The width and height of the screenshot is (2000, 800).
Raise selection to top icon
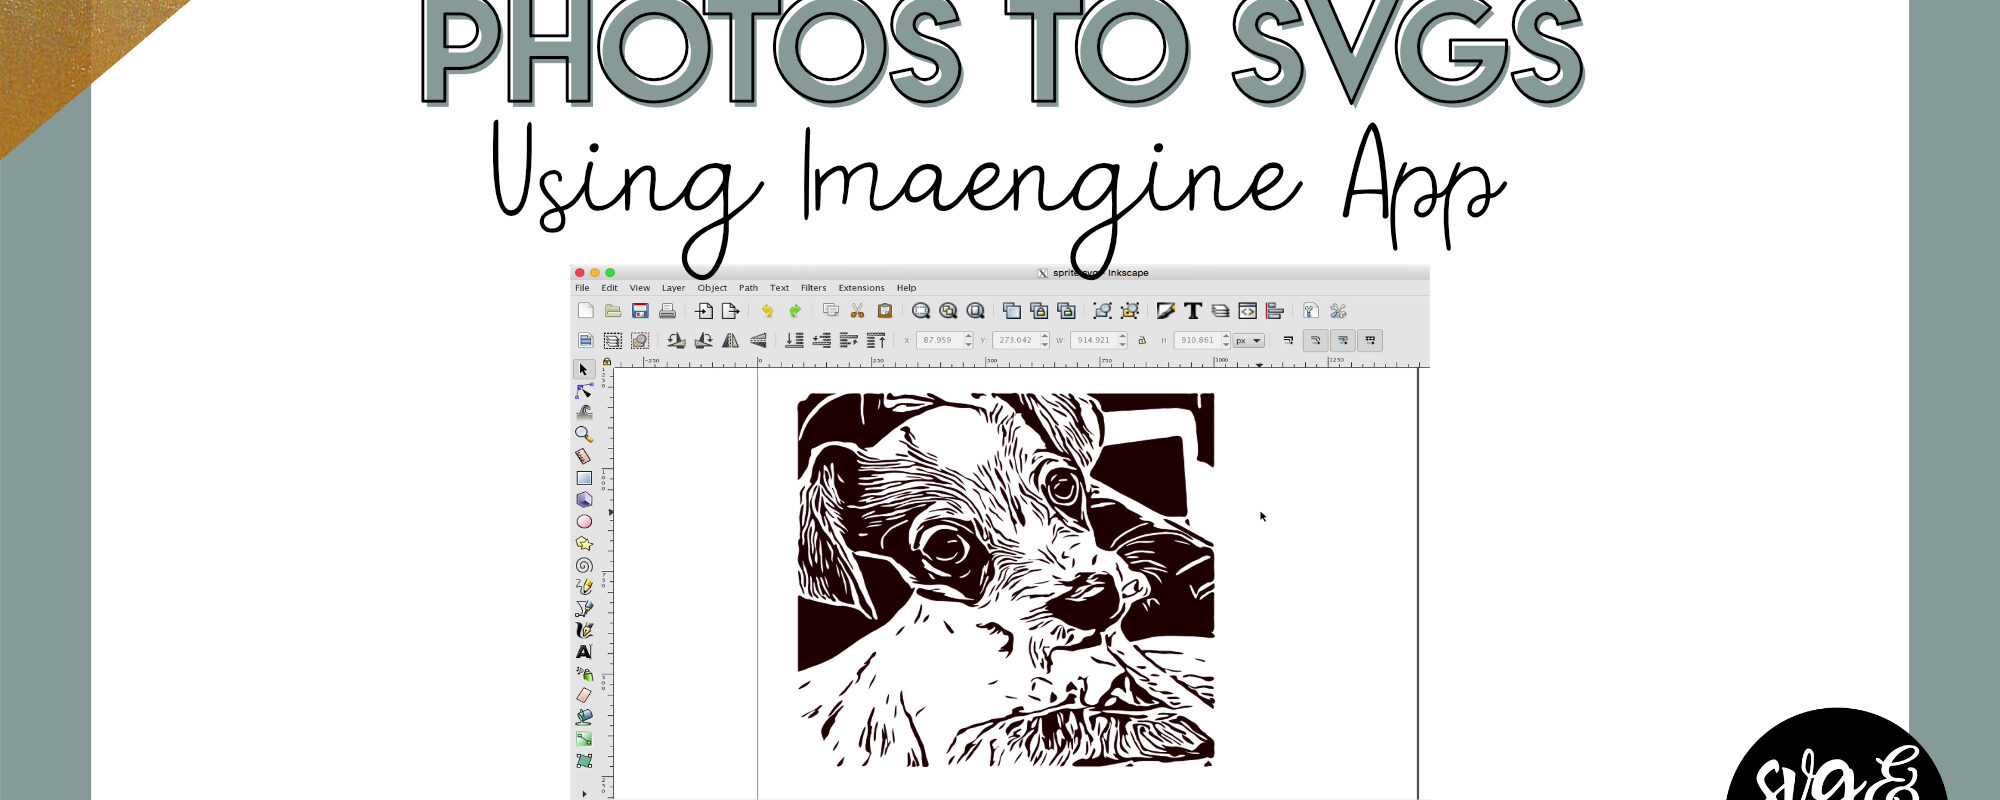click(876, 340)
